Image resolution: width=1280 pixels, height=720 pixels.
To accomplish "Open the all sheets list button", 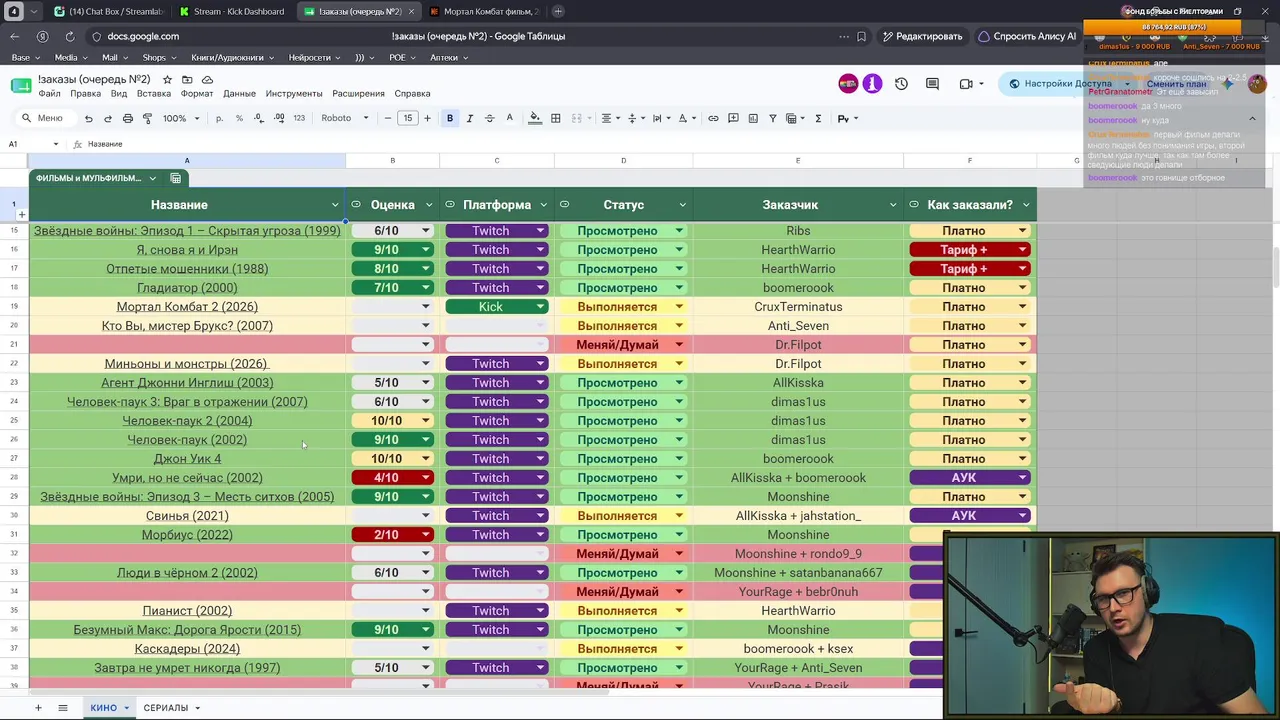I will [62, 708].
